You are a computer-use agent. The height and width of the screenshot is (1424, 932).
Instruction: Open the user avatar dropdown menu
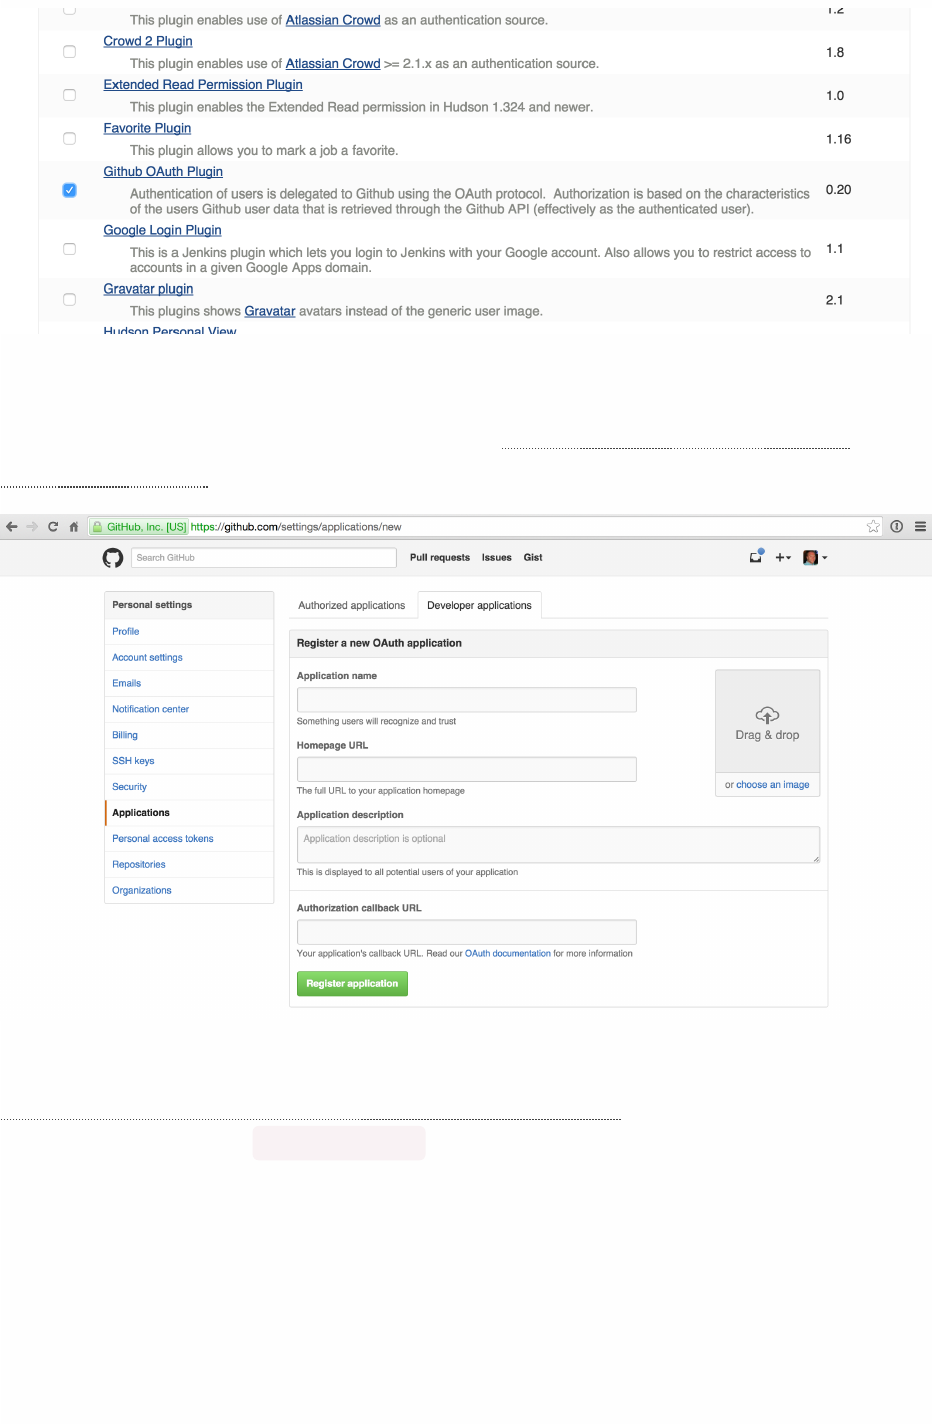pyautogui.click(x=815, y=558)
